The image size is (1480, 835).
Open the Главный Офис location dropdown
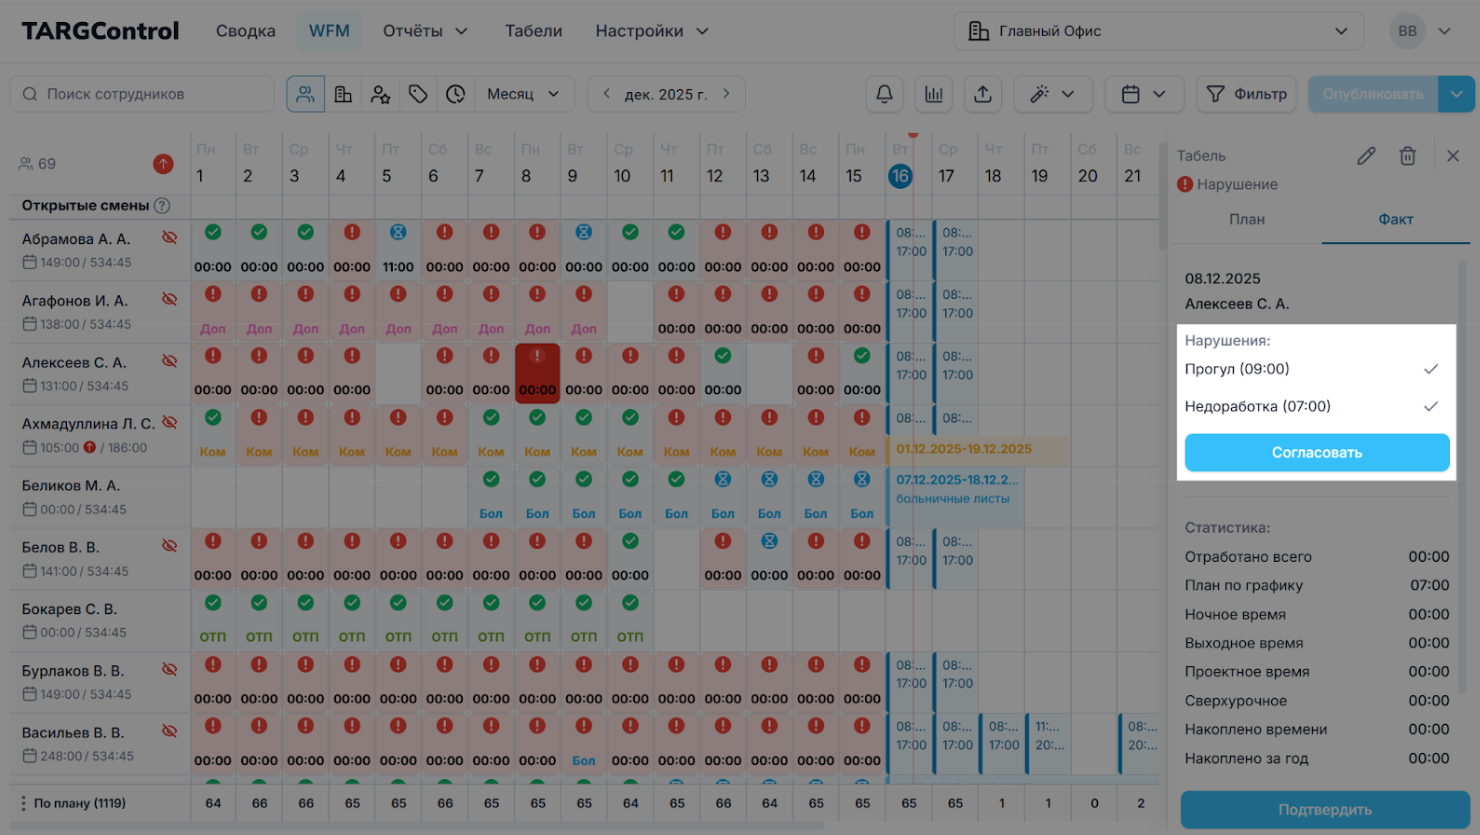coord(1157,31)
